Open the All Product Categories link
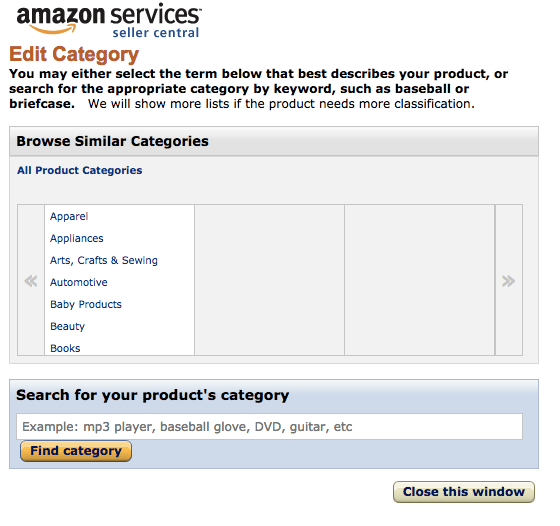Viewport: 560px width, 526px height. (x=79, y=170)
